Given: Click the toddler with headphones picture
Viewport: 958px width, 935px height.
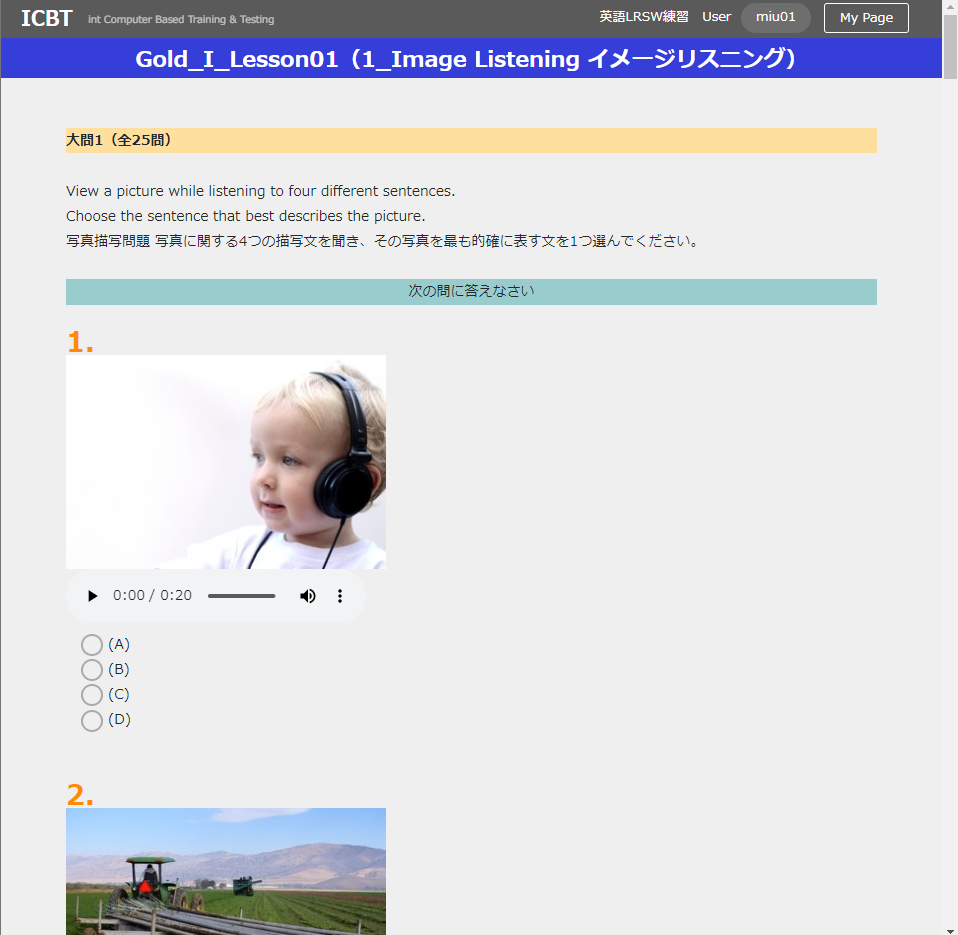Looking at the screenshot, I should pyautogui.click(x=226, y=462).
